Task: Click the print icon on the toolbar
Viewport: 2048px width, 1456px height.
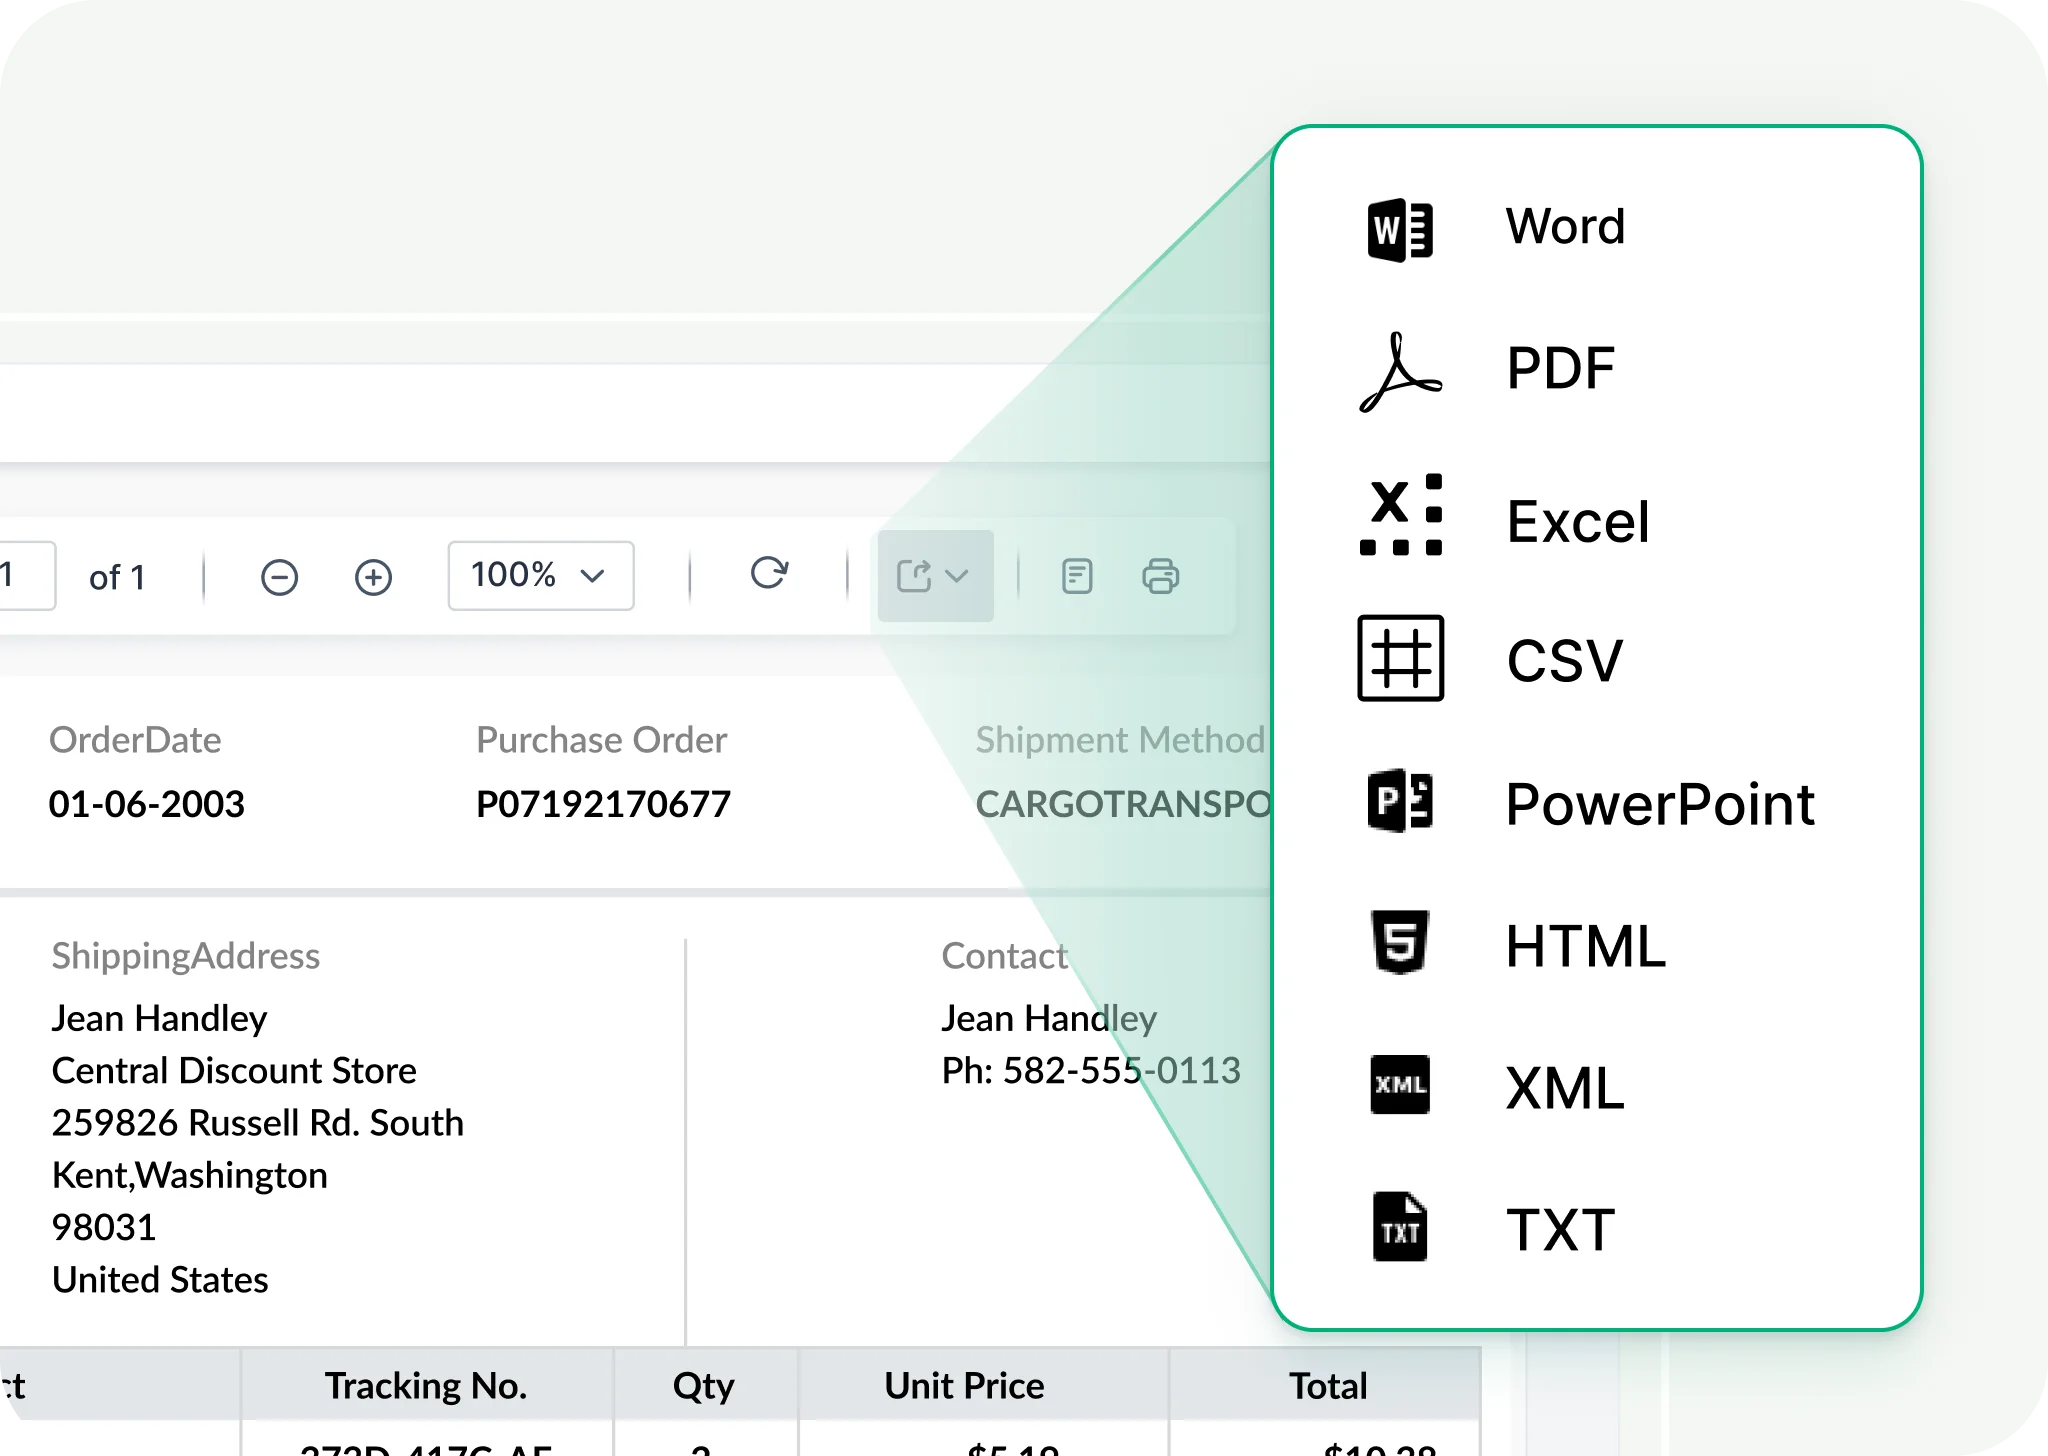Action: click(1160, 576)
